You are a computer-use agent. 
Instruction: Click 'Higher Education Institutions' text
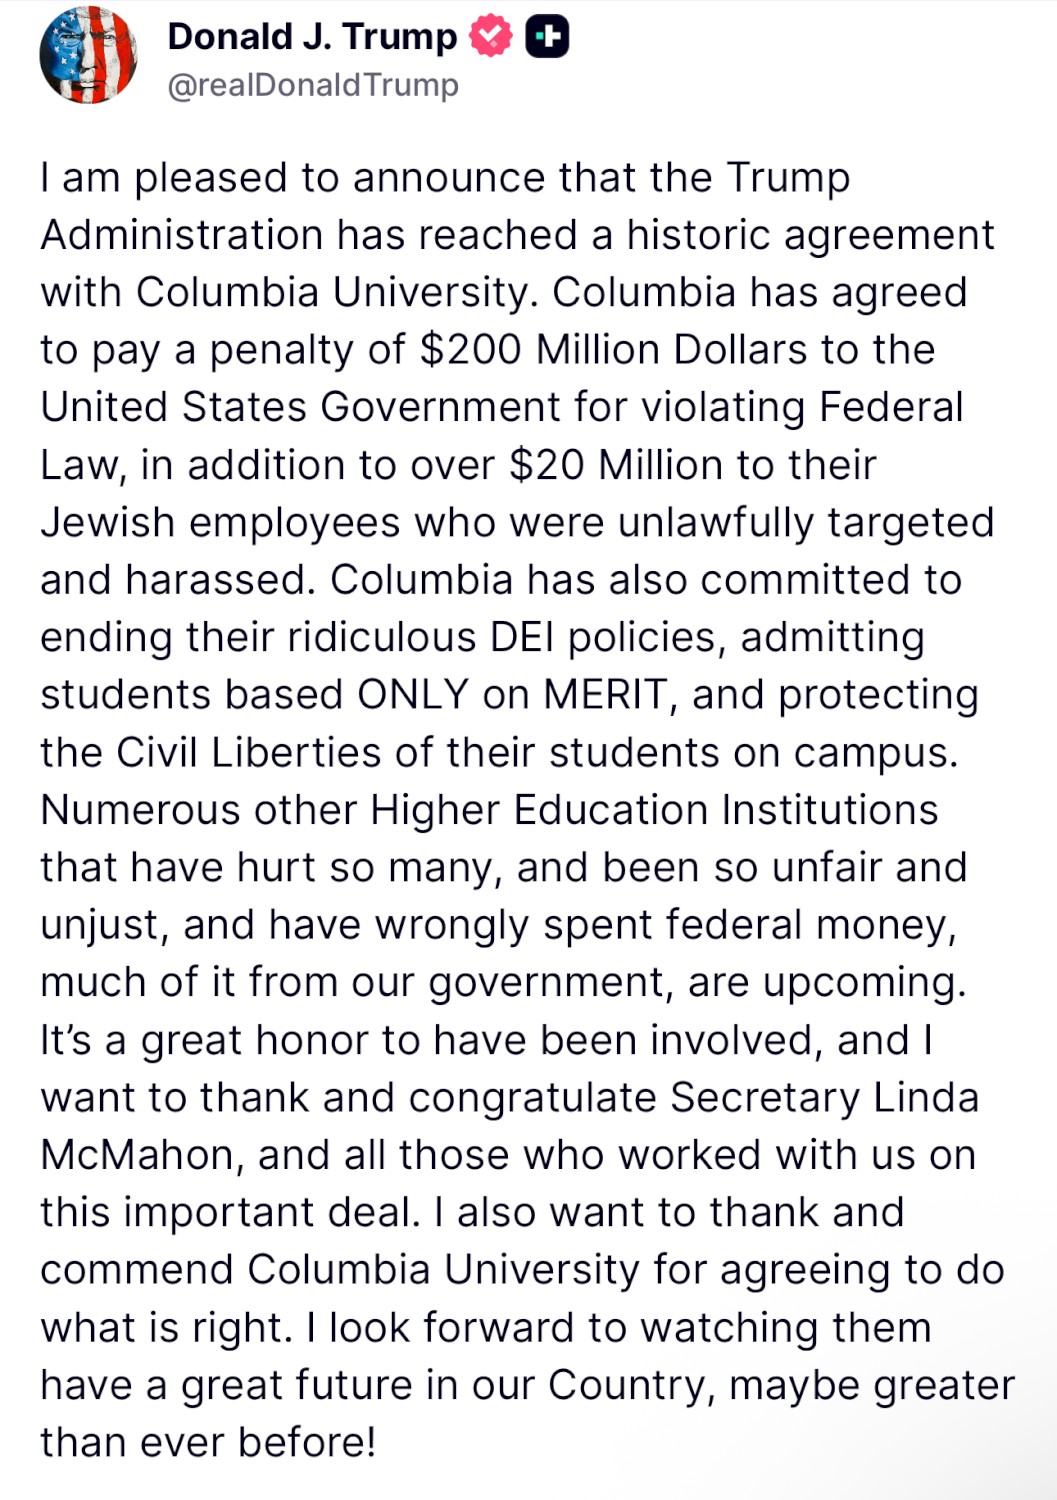tap(654, 810)
